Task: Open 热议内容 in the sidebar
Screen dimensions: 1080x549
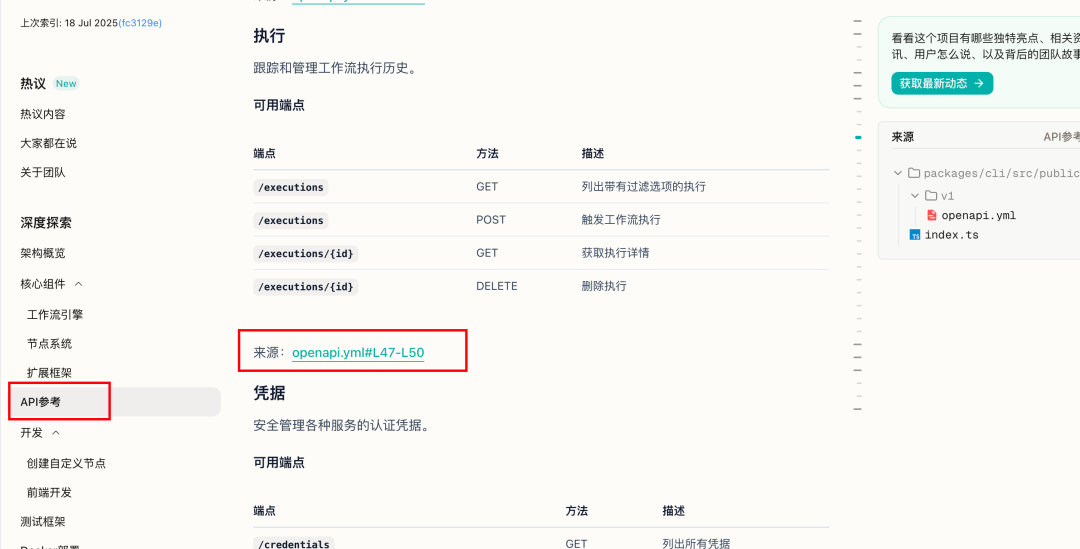Action: click(x=43, y=114)
